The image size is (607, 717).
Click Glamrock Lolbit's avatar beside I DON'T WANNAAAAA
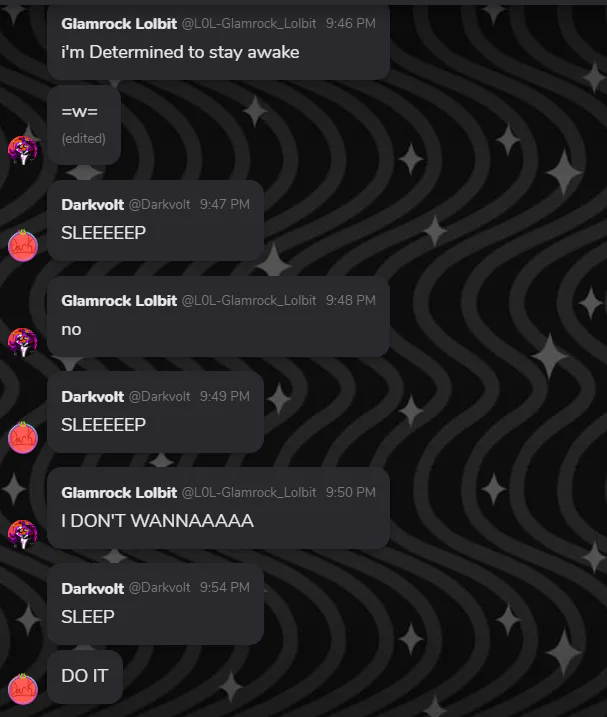pos(22,534)
